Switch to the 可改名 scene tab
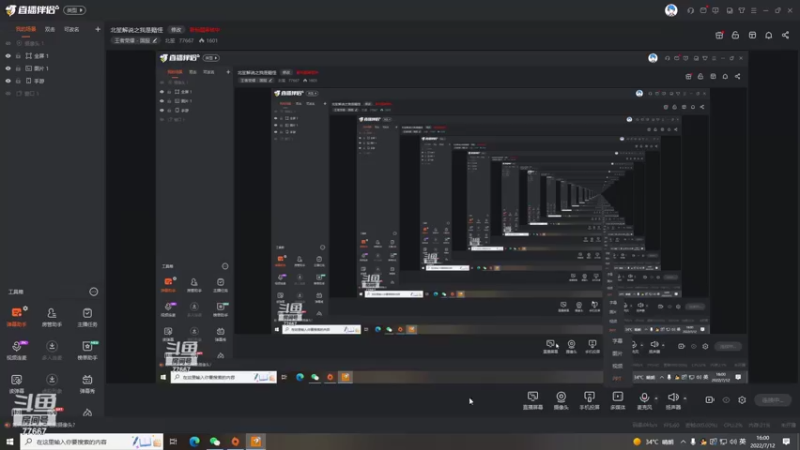800x450 pixels. coord(71,29)
